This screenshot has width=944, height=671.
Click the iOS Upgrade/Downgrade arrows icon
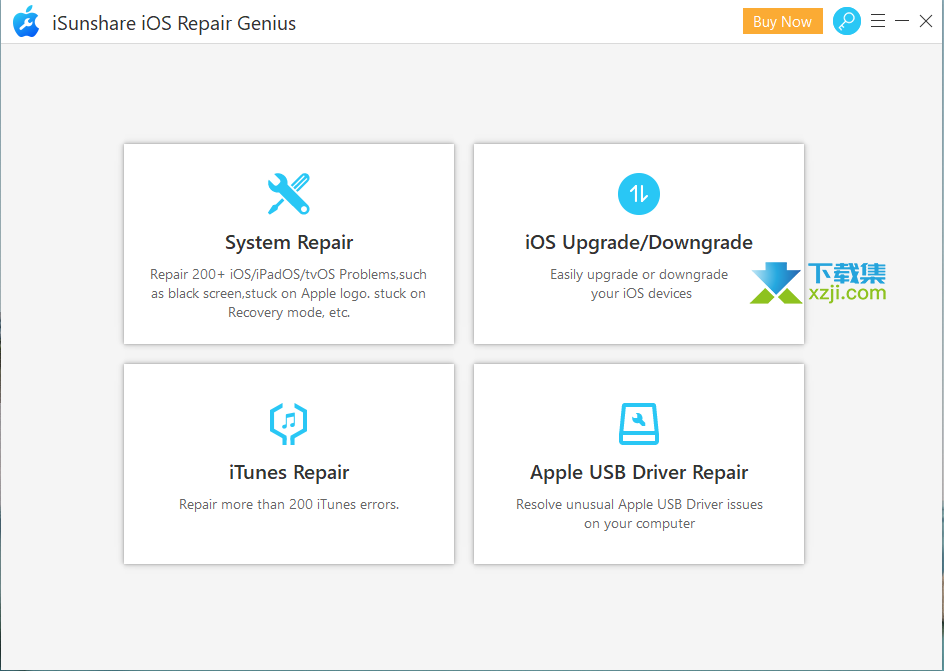(x=639, y=194)
